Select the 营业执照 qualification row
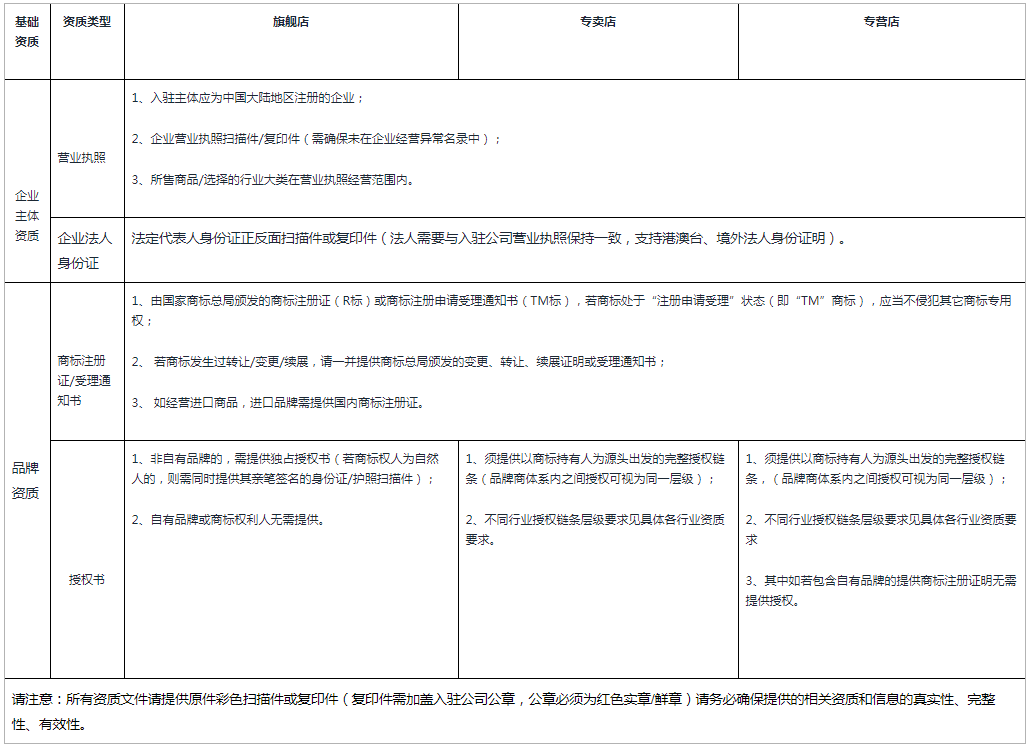The width and height of the screenshot is (1030, 747). 86,154
